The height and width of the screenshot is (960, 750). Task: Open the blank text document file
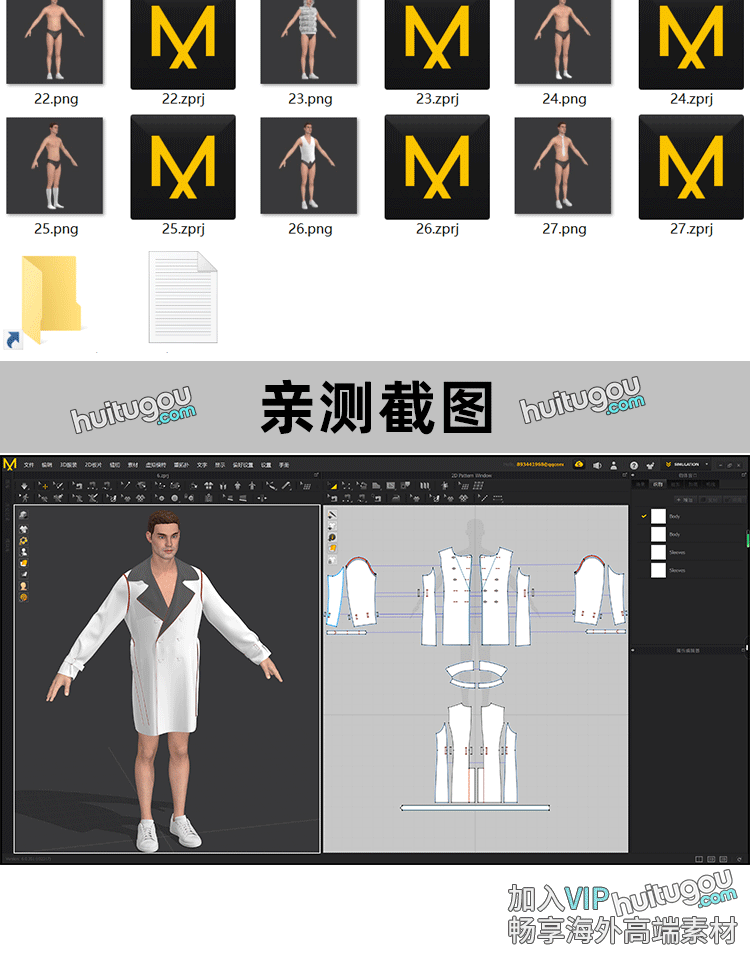tap(183, 297)
